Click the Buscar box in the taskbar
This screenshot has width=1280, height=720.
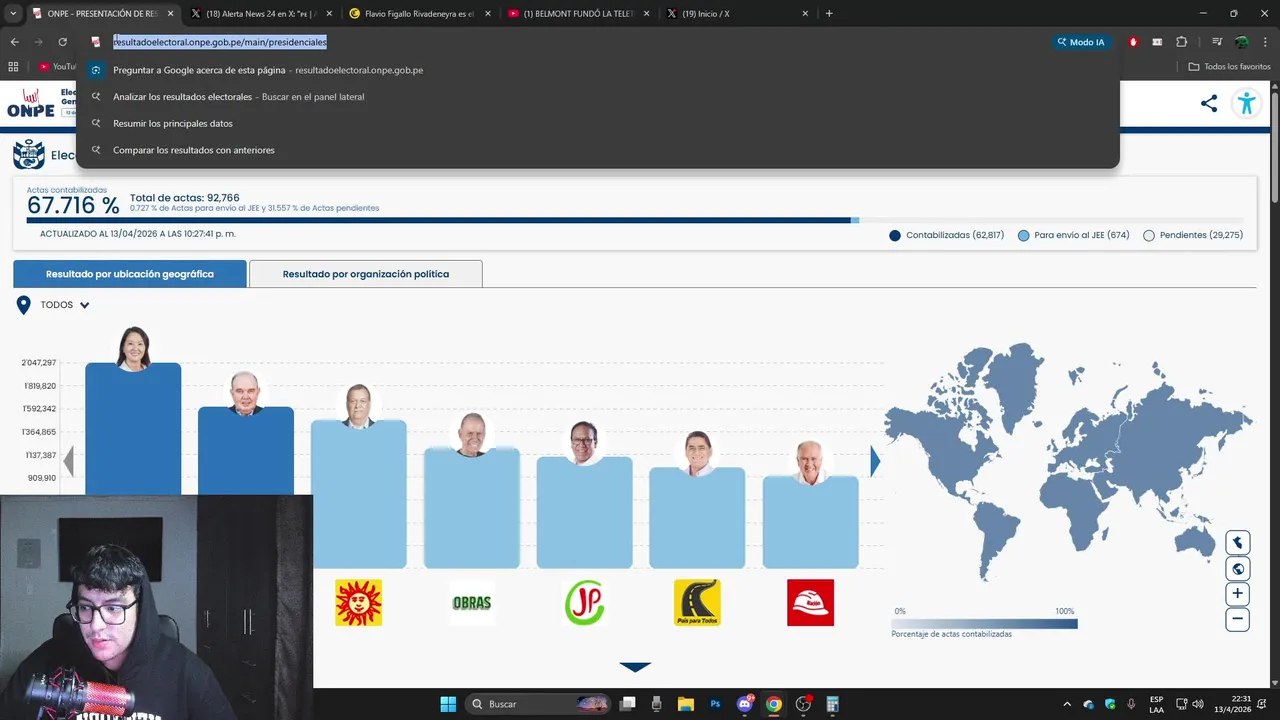[x=538, y=704]
